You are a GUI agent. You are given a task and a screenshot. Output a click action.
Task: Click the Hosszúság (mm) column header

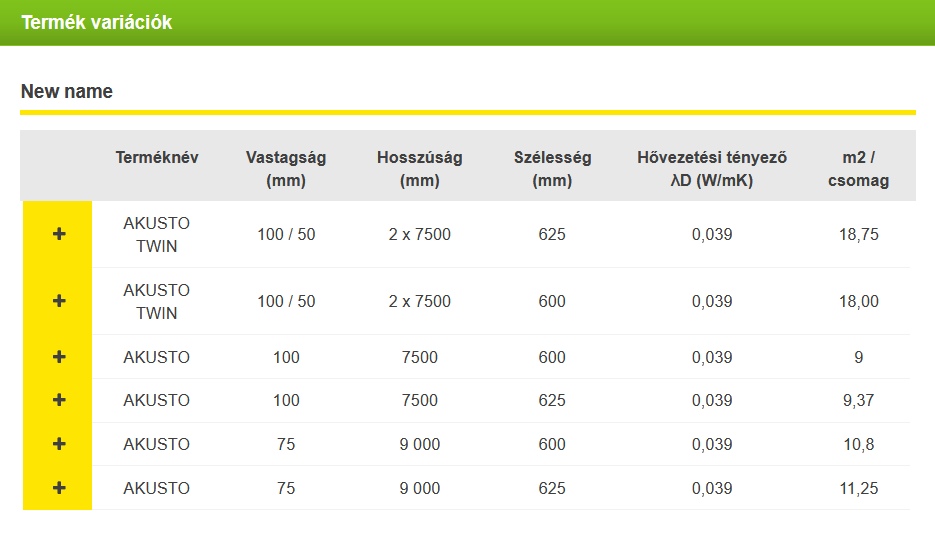419,169
